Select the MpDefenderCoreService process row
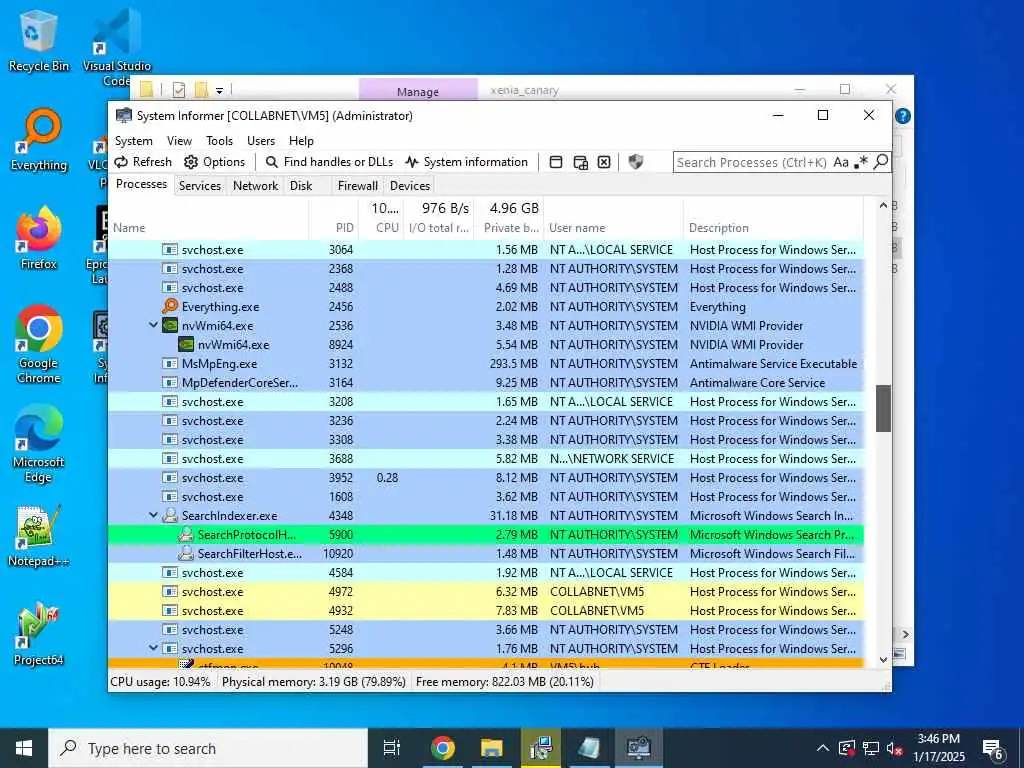This screenshot has width=1024, height=768. tap(486, 383)
